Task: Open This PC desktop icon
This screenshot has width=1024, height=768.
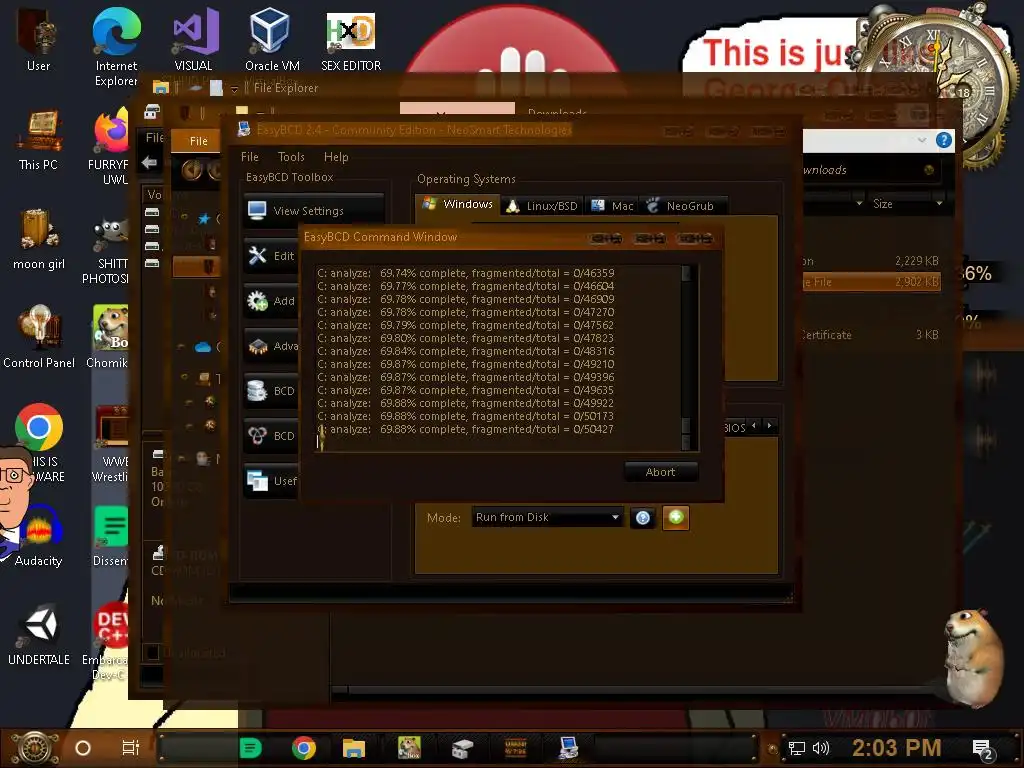Action: coord(39,140)
